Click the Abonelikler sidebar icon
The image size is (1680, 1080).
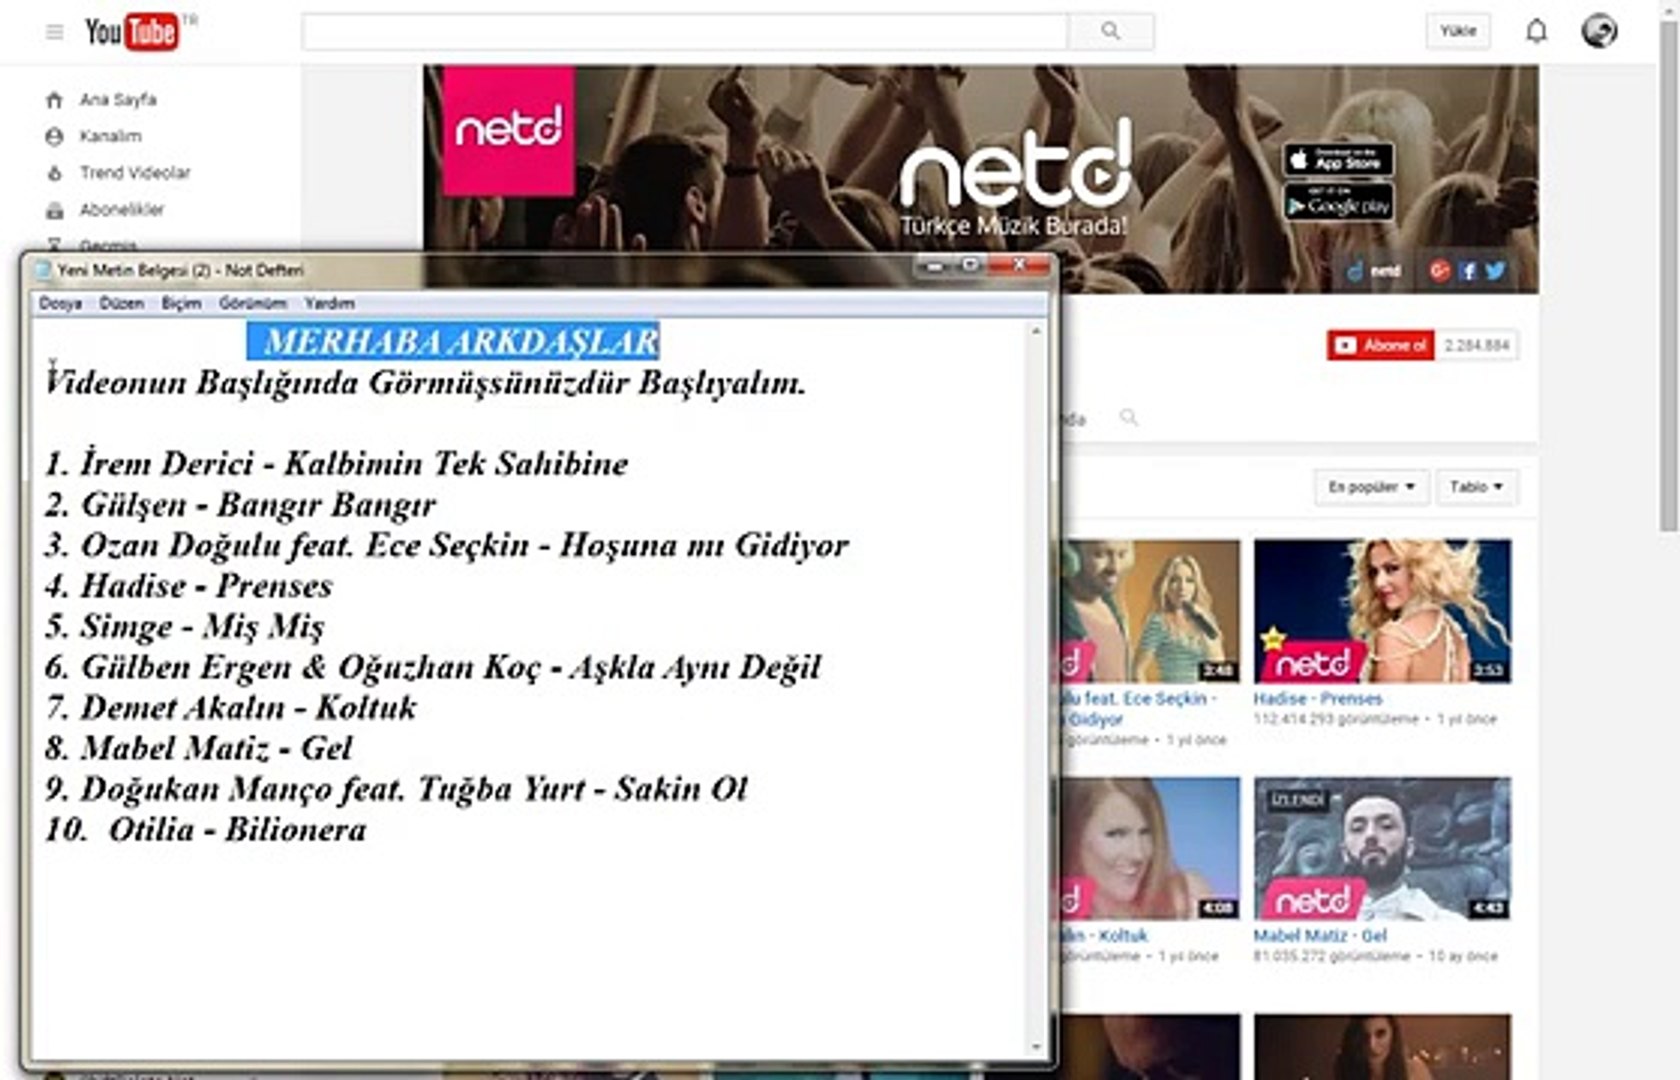54,210
